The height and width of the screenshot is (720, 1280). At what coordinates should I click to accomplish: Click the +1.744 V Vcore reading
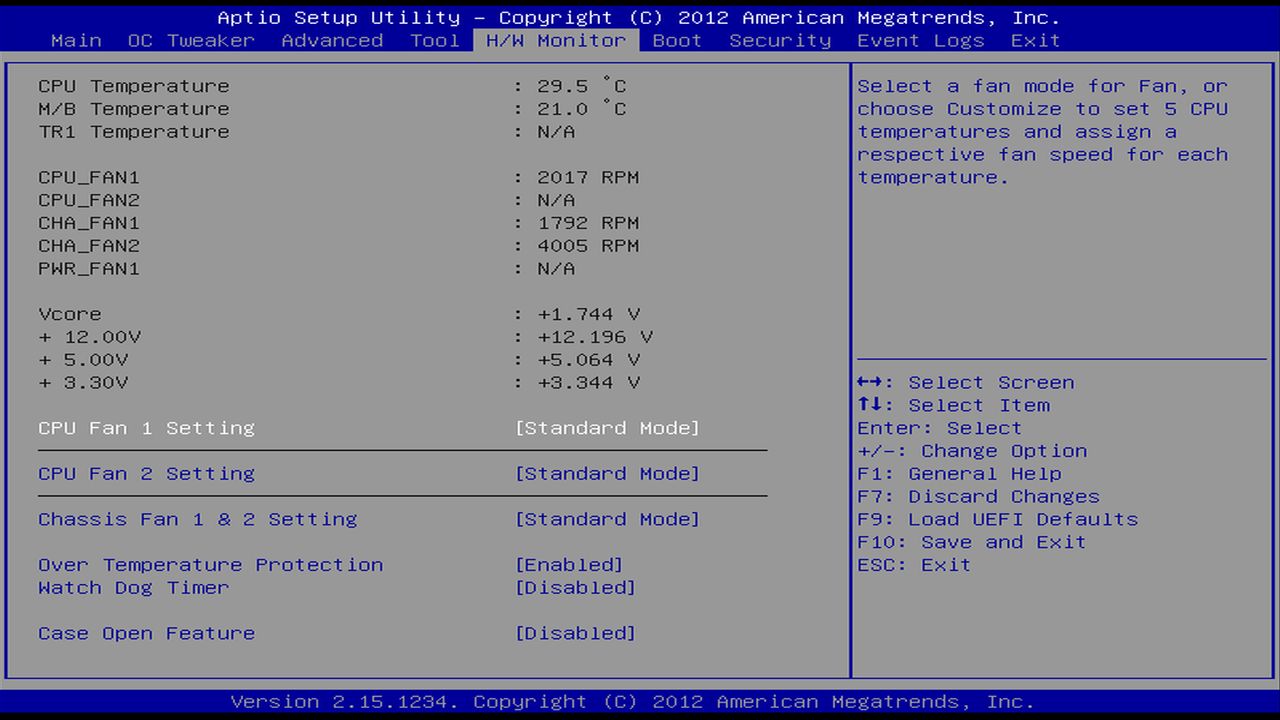click(588, 314)
